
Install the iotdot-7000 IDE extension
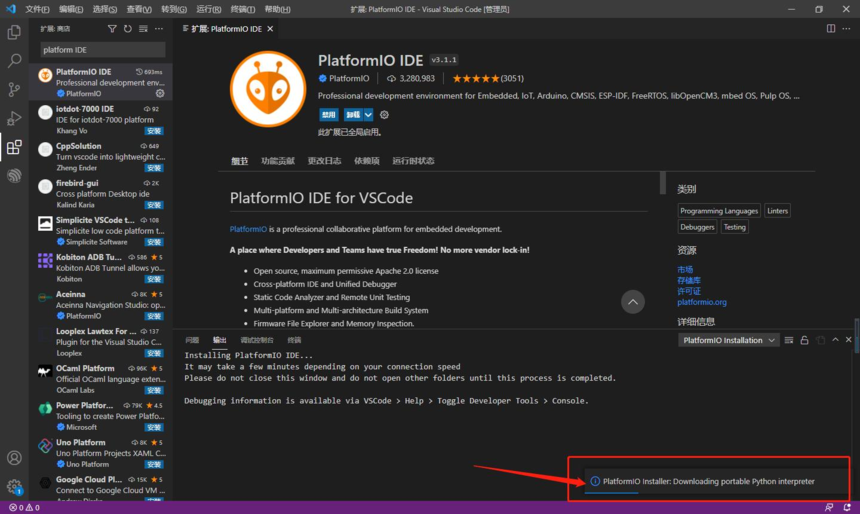[154, 131]
